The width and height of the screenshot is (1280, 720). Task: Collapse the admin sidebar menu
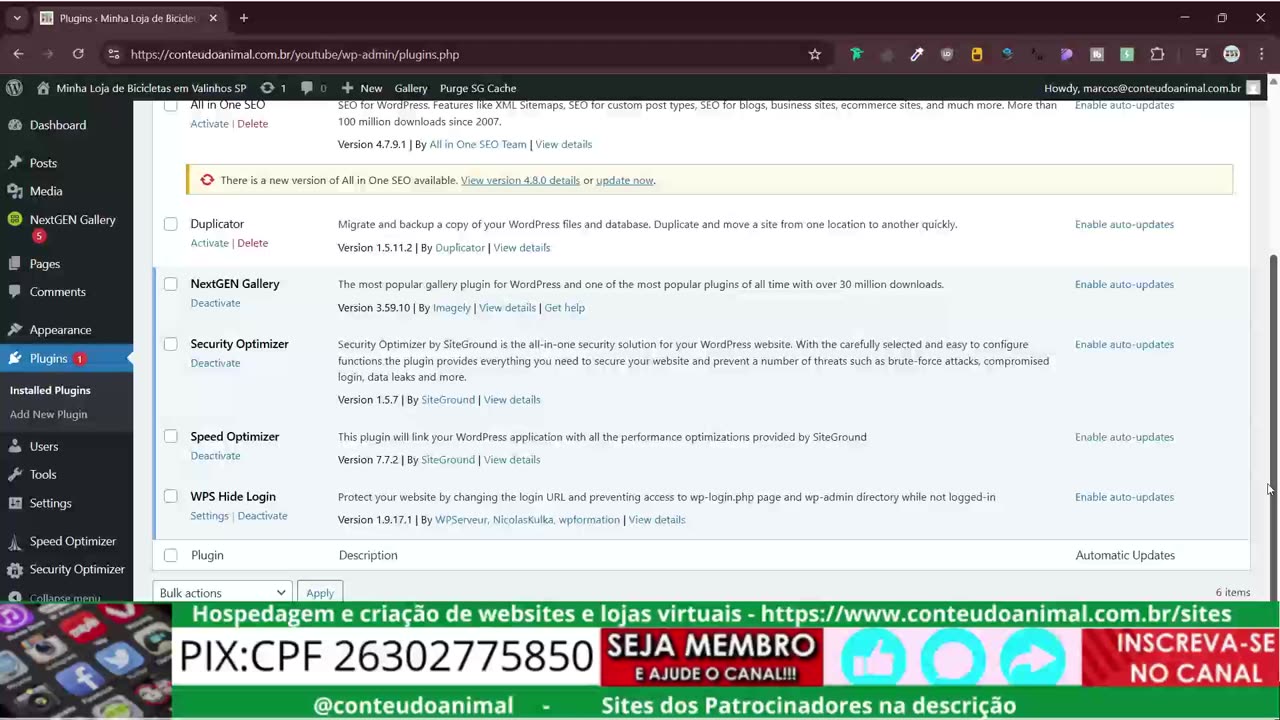64,597
